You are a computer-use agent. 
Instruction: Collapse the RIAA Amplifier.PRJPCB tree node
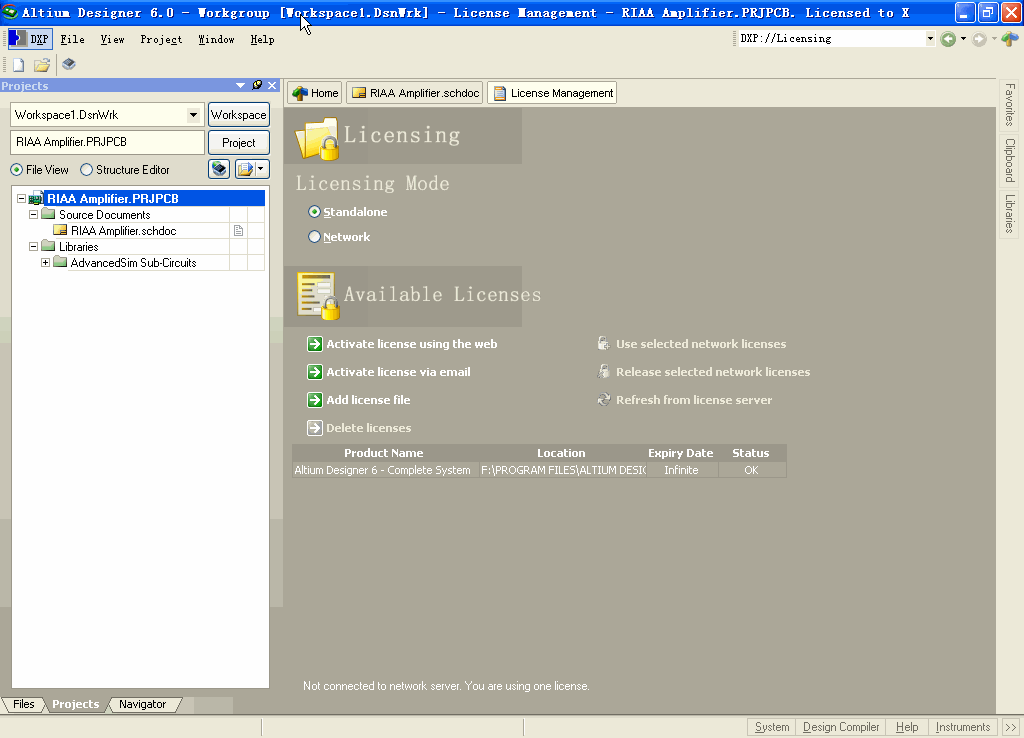[x=21, y=199]
